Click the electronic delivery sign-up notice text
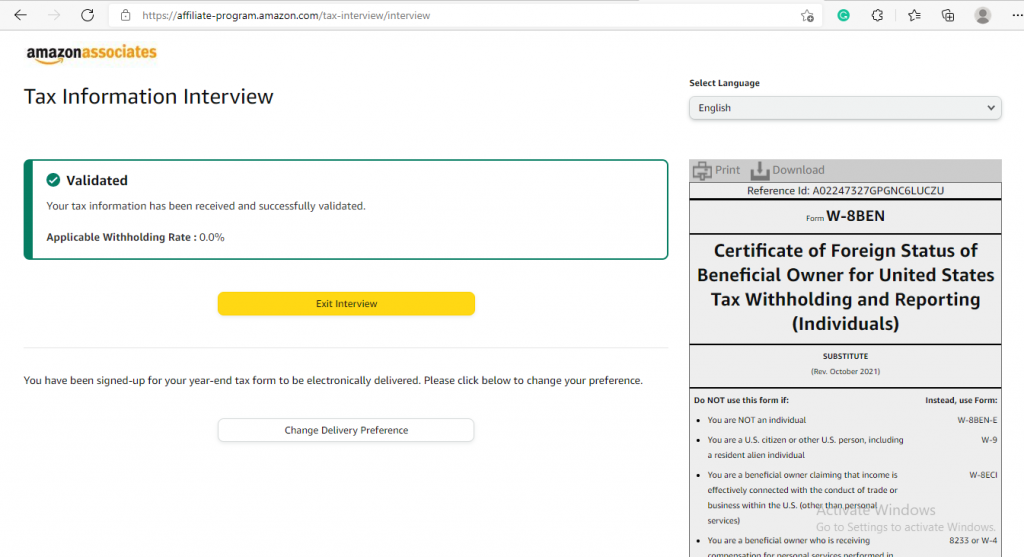The width and height of the screenshot is (1024, 557). [333, 380]
